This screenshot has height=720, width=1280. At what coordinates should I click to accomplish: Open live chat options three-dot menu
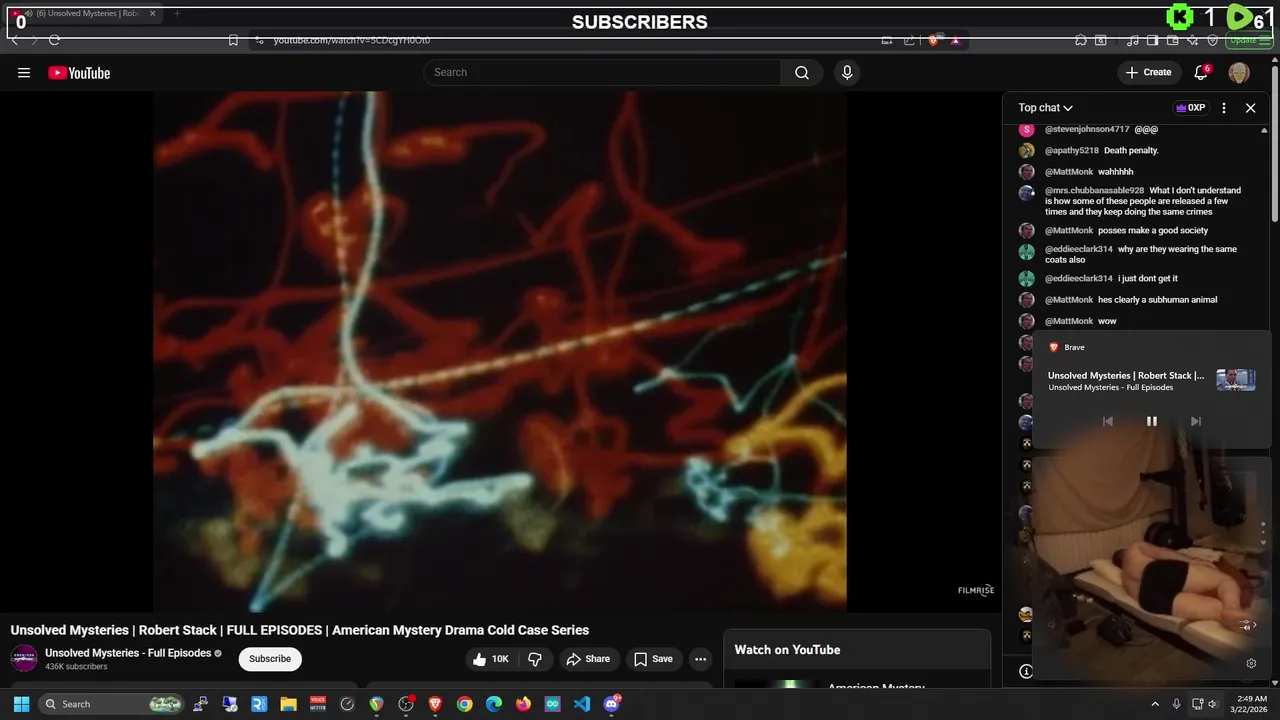[1224, 108]
